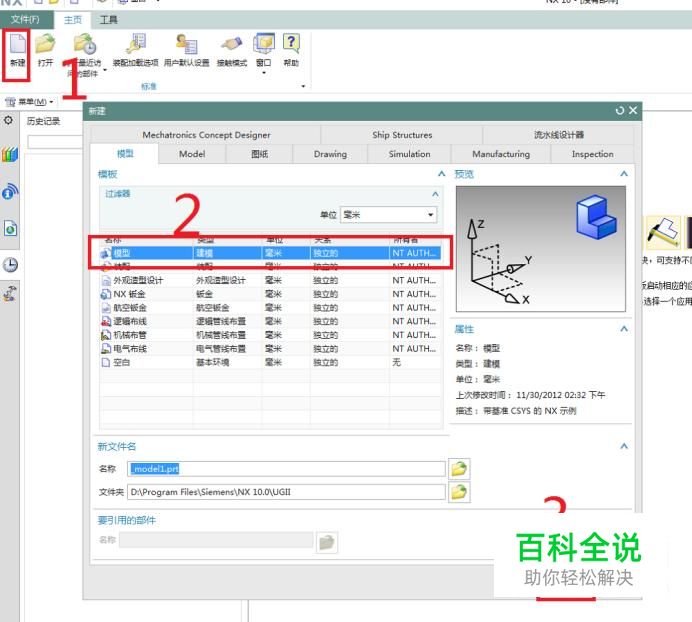Close the New dialog
The height and width of the screenshot is (622, 692).
click(633, 110)
